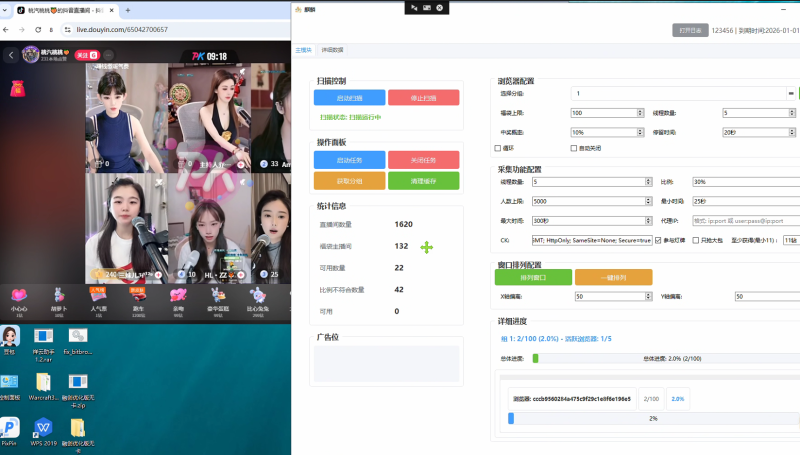
Task: Enable the 循环 checkbox
Action: 498,148
